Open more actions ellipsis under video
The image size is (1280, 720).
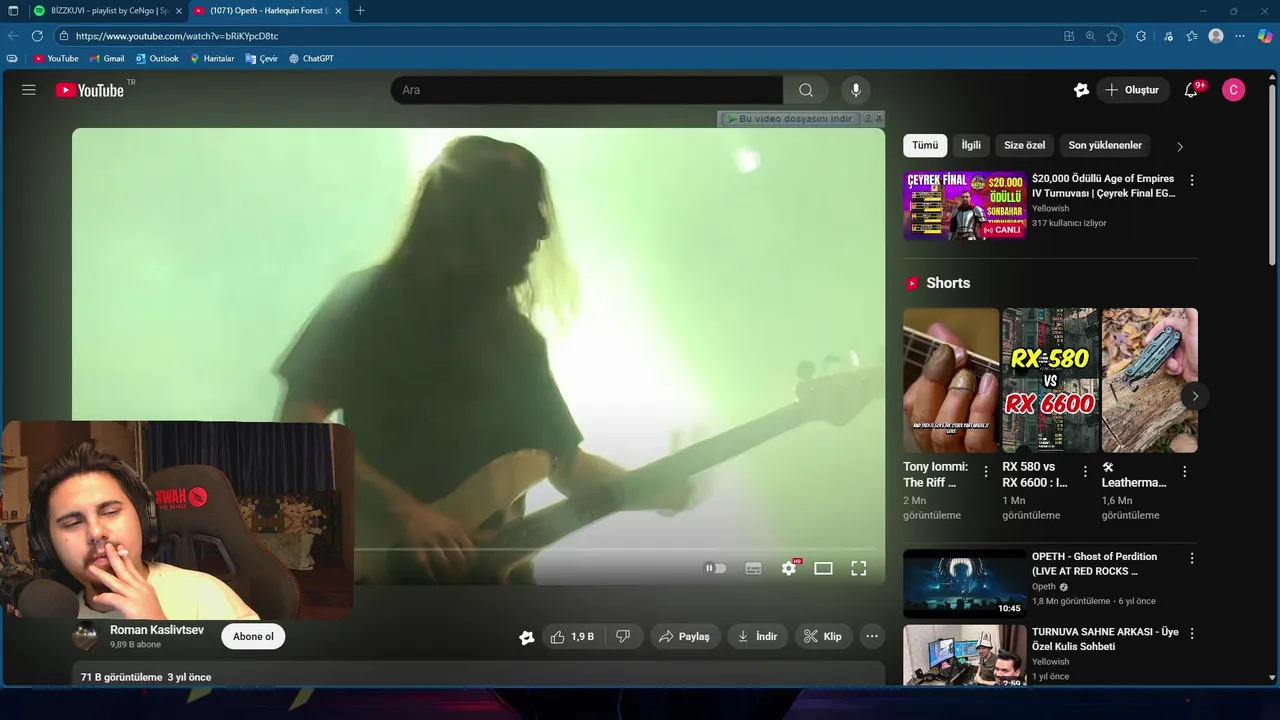[x=872, y=637]
